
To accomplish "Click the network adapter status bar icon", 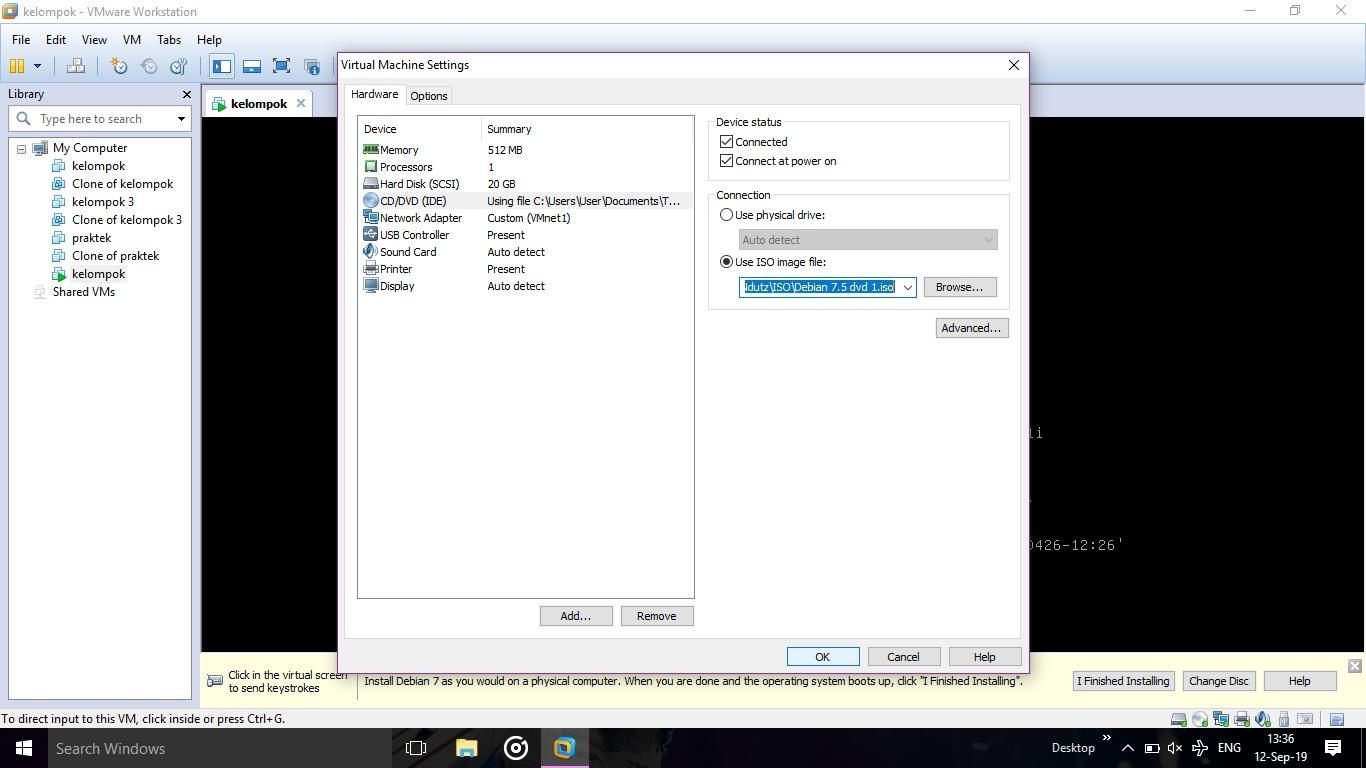I will pos(1221,719).
